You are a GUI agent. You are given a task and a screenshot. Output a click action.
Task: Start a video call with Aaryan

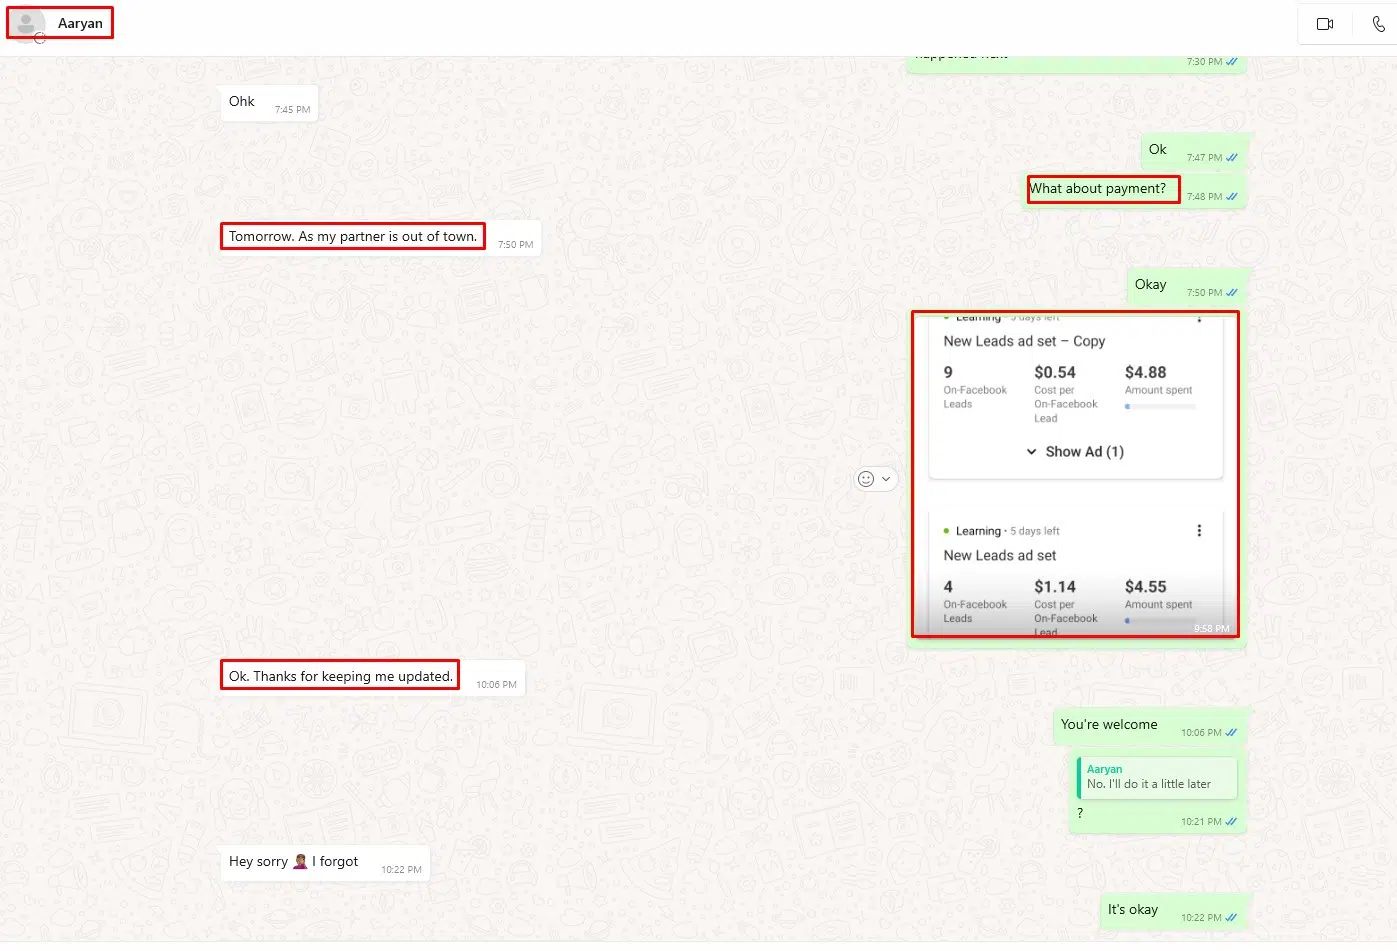point(1325,24)
